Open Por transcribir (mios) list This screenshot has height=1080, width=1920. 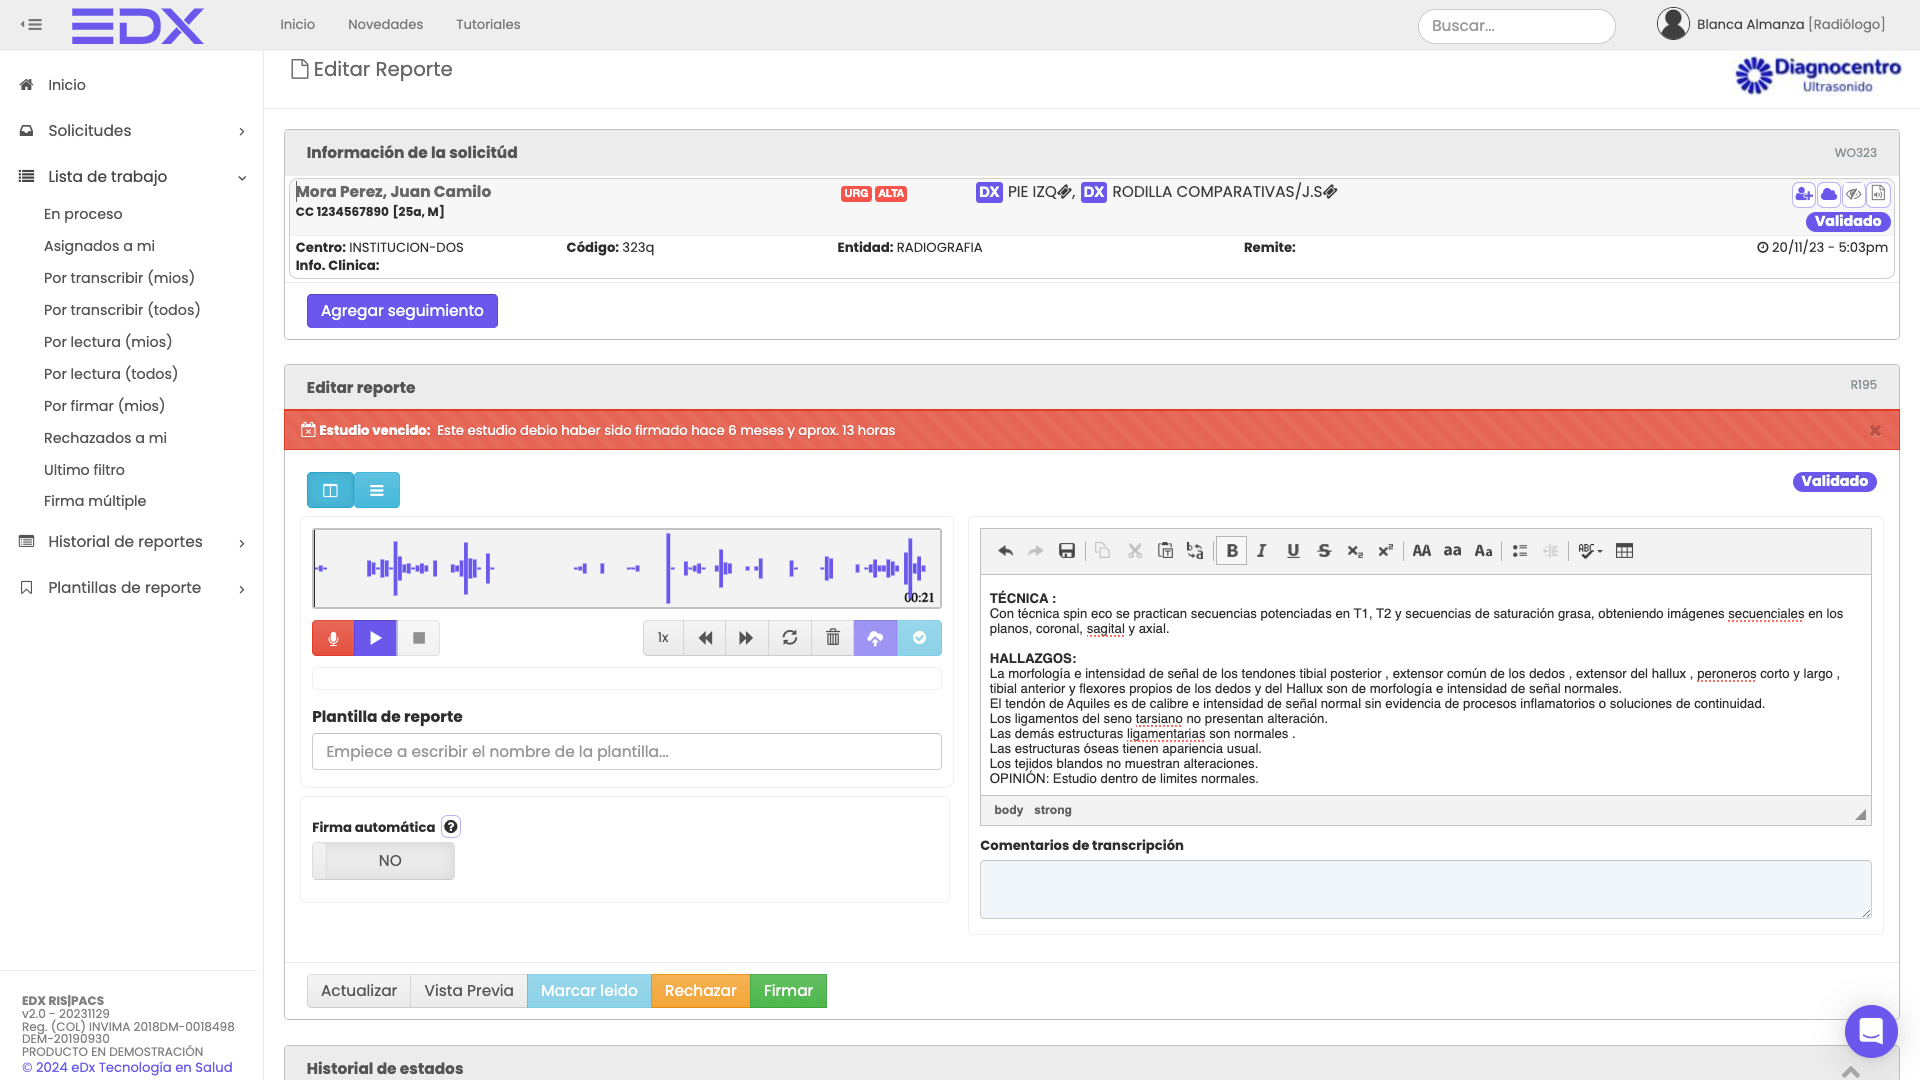tap(119, 278)
